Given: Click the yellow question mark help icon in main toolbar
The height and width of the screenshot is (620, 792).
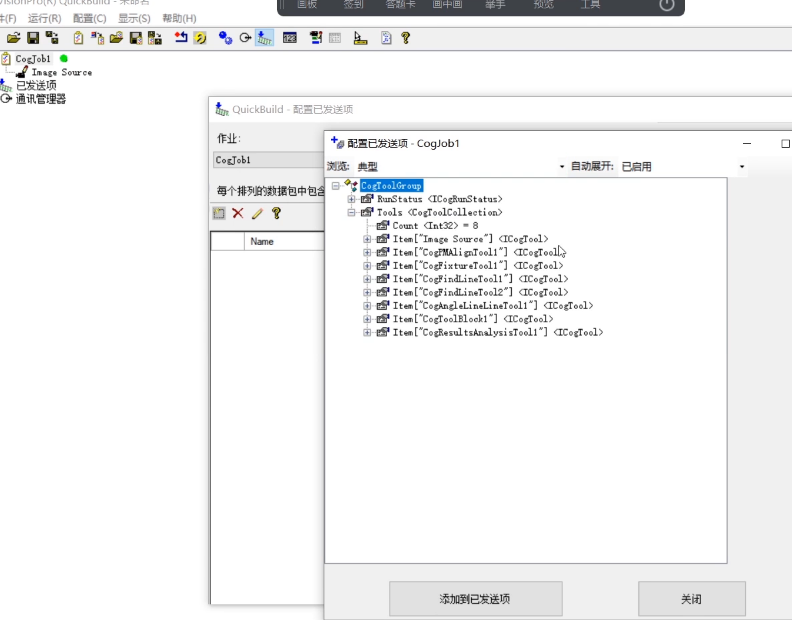Looking at the screenshot, I should point(405,38).
